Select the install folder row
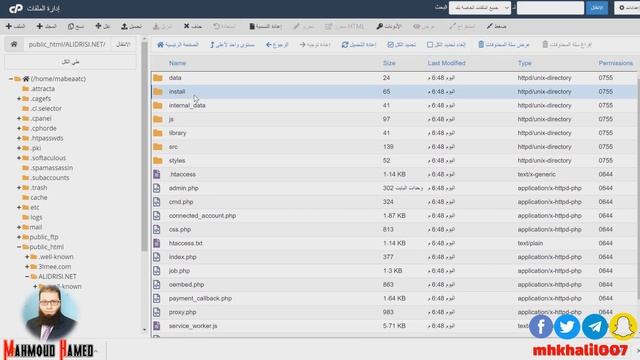Viewport: 640px width, 360px height. coord(394,91)
